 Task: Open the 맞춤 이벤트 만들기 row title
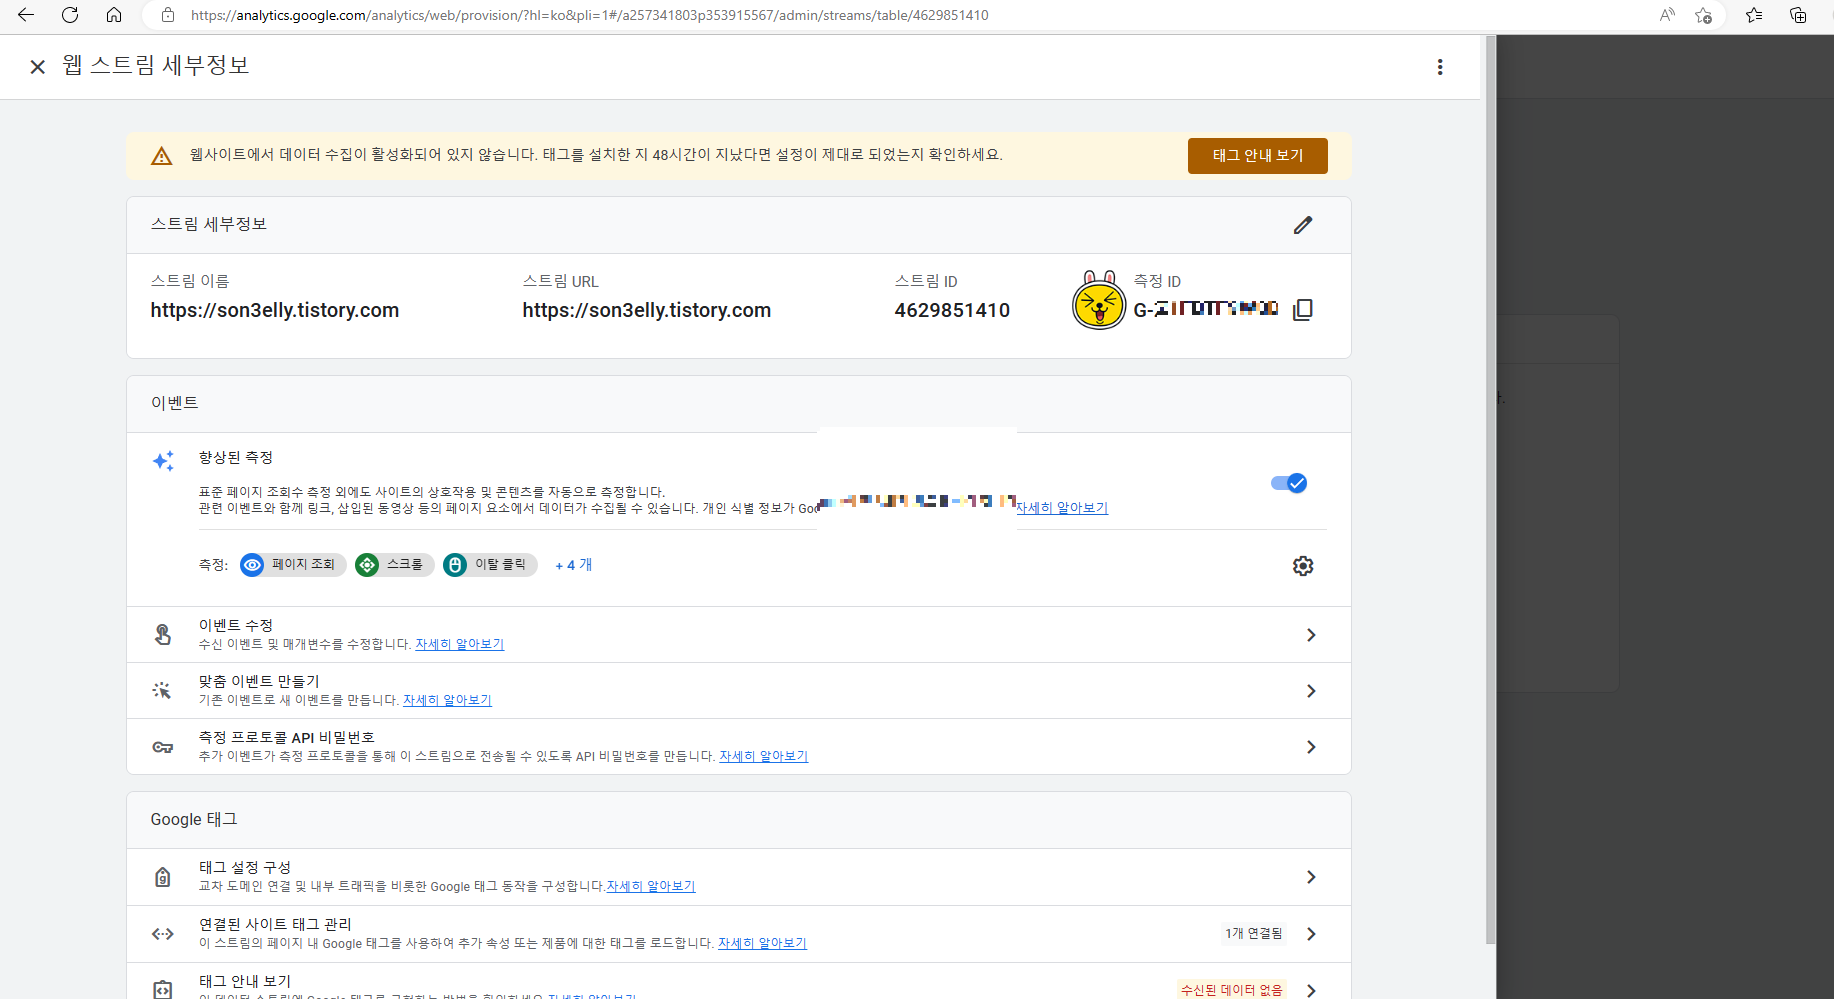[x=259, y=682]
